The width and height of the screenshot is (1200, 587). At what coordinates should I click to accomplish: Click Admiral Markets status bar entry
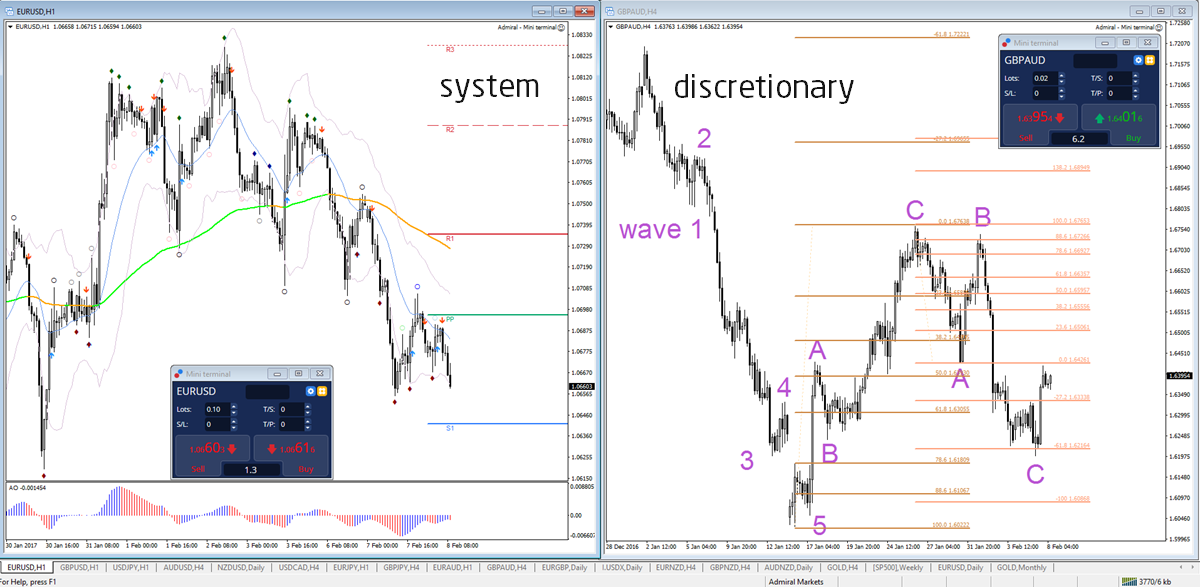(x=796, y=581)
